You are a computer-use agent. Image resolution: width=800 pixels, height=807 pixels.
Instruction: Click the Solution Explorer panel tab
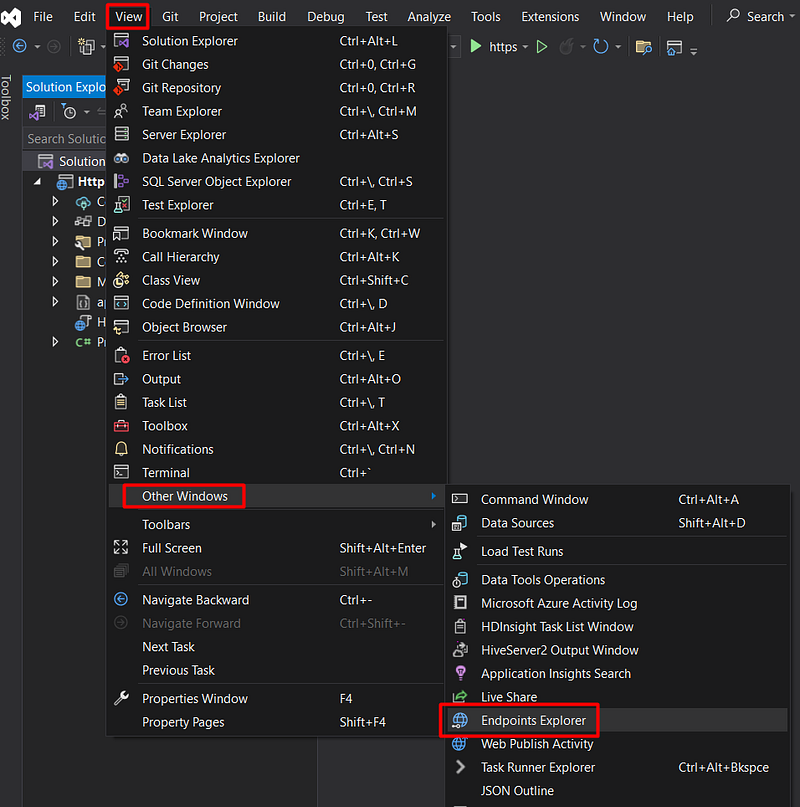(x=65, y=86)
